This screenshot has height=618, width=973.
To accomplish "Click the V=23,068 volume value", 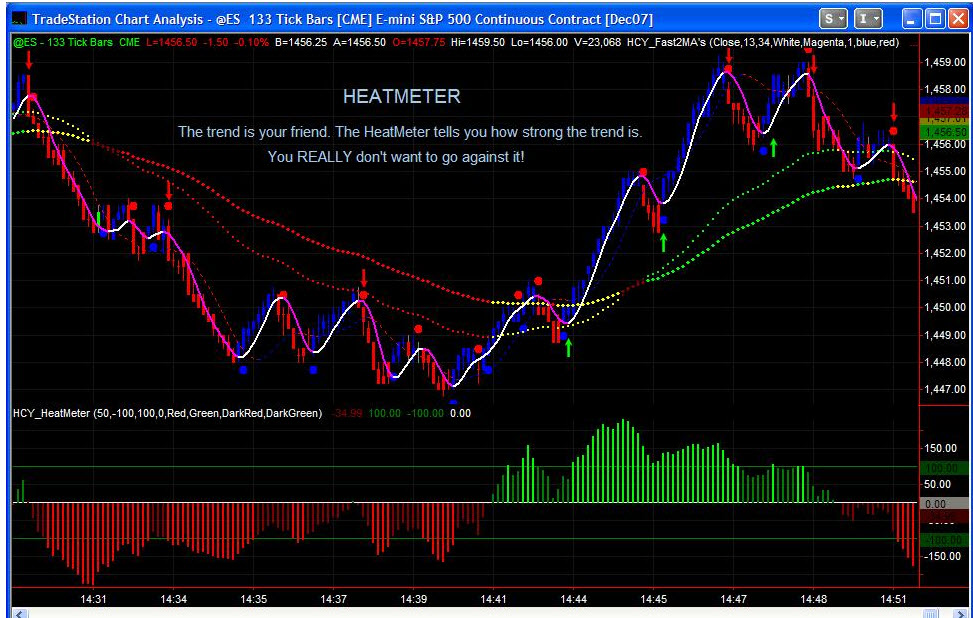I will pos(596,43).
